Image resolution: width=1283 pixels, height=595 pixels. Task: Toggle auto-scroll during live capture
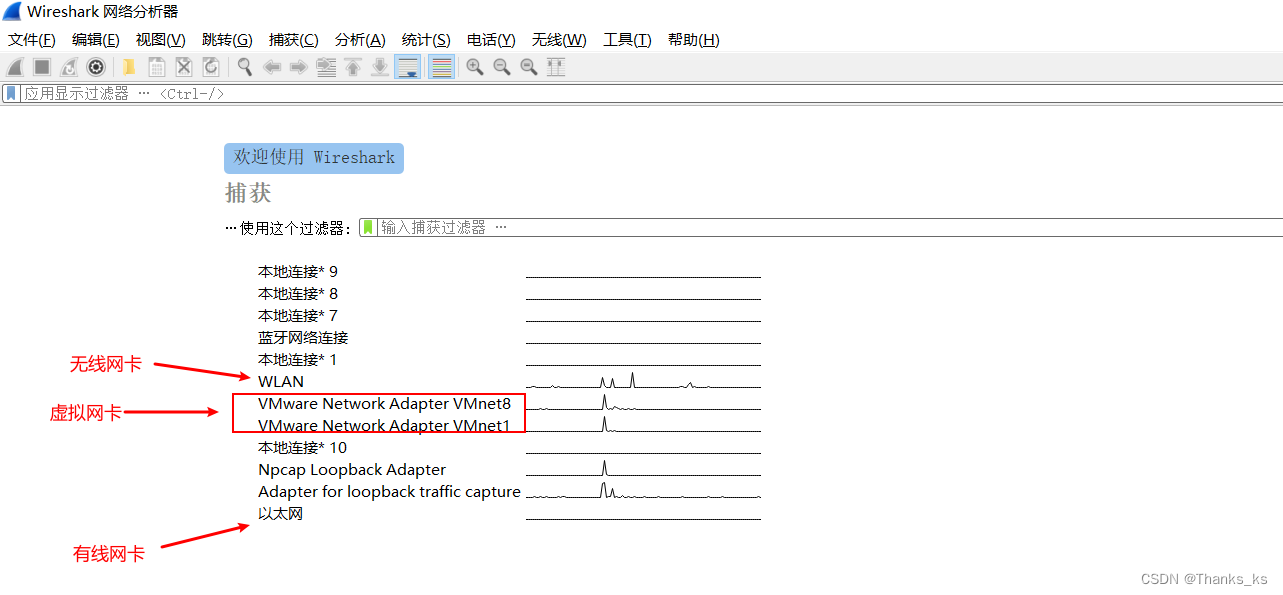pyautogui.click(x=408, y=67)
